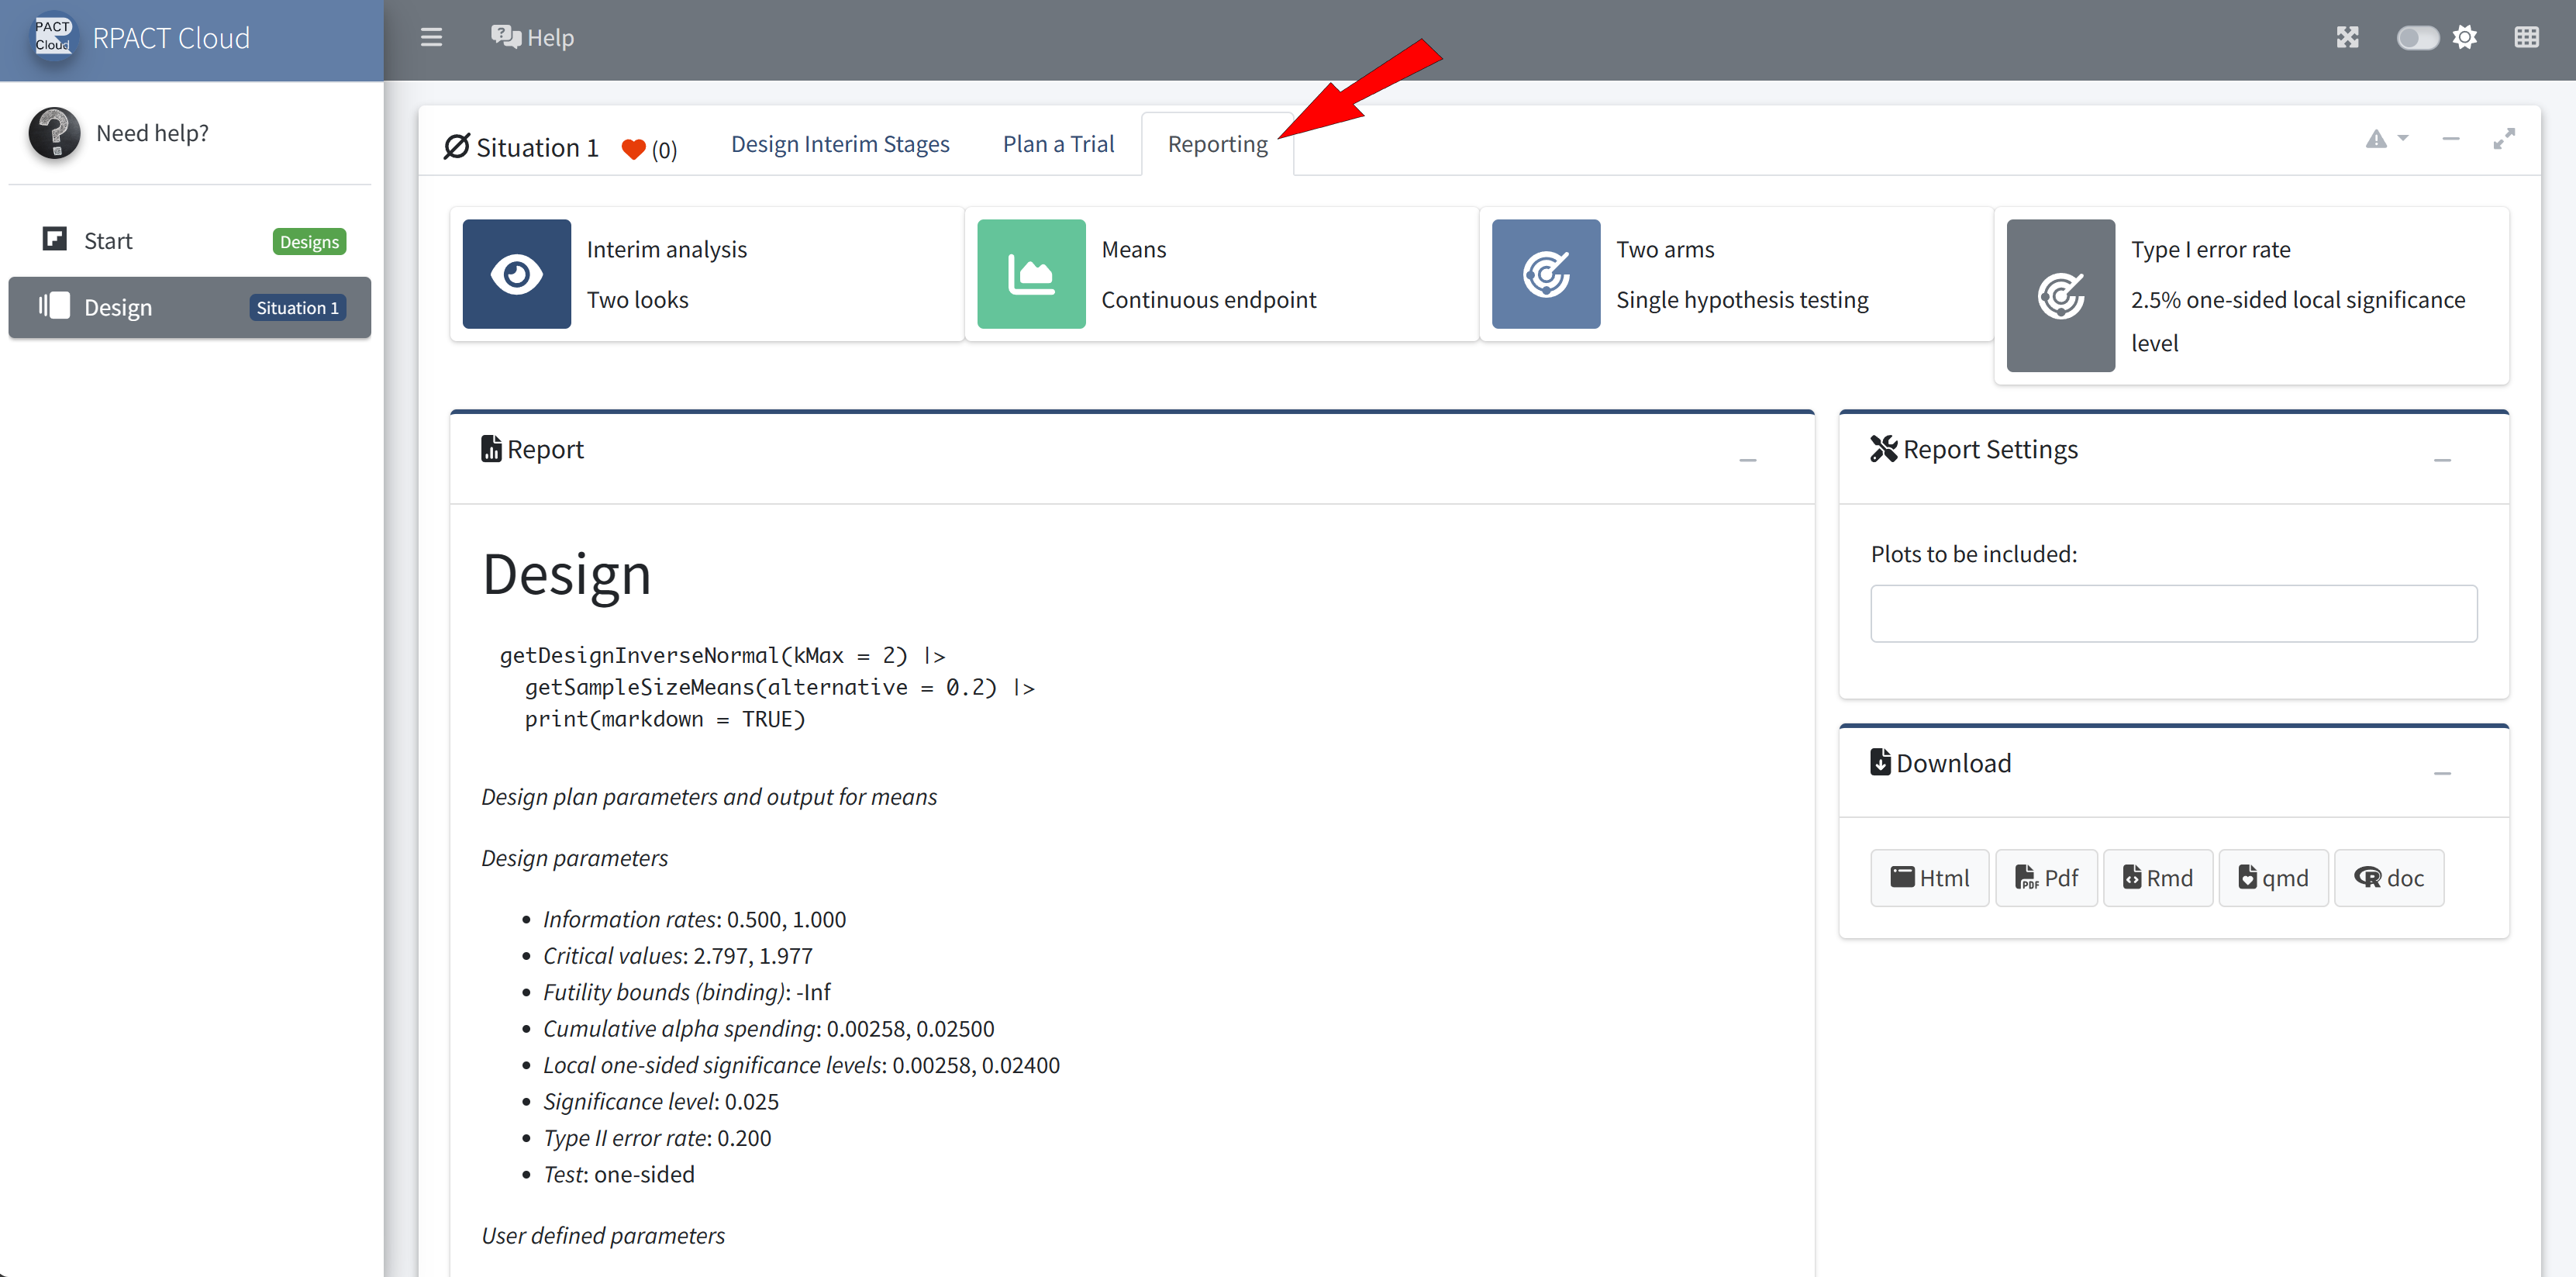
Task: Open the settings gear icon
Action: pyautogui.click(x=2465, y=38)
